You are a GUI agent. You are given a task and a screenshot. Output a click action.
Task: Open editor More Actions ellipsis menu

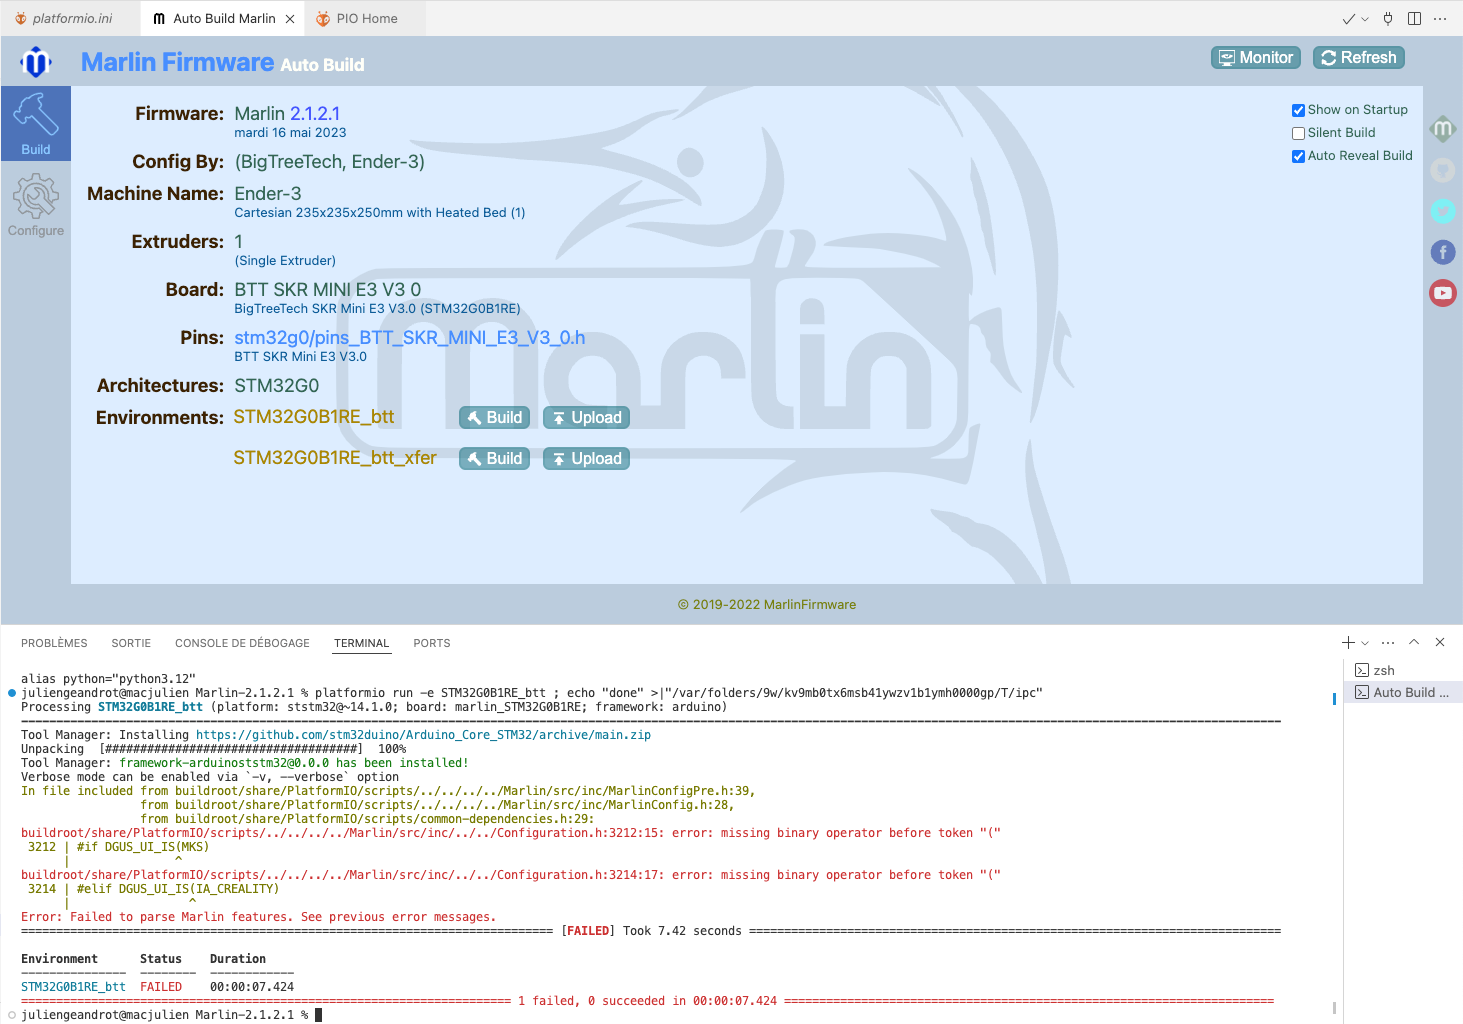pyautogui.click(x=1440, y=19)
